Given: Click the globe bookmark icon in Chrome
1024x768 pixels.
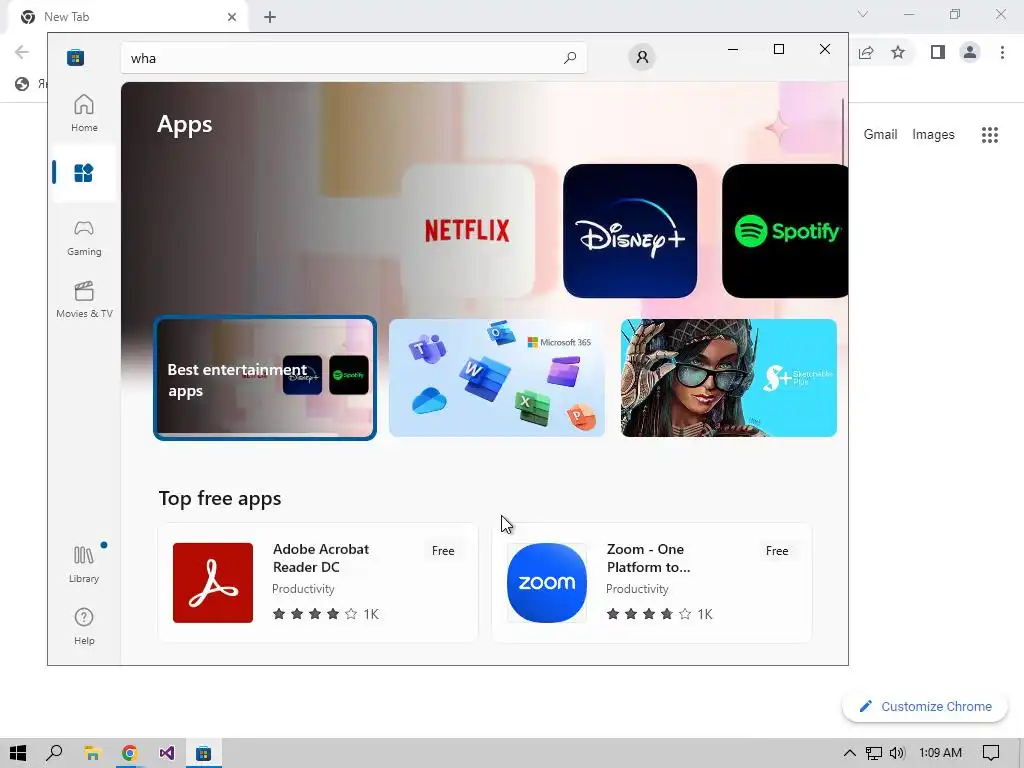Looking at the screenshot, I should (22, 84).
